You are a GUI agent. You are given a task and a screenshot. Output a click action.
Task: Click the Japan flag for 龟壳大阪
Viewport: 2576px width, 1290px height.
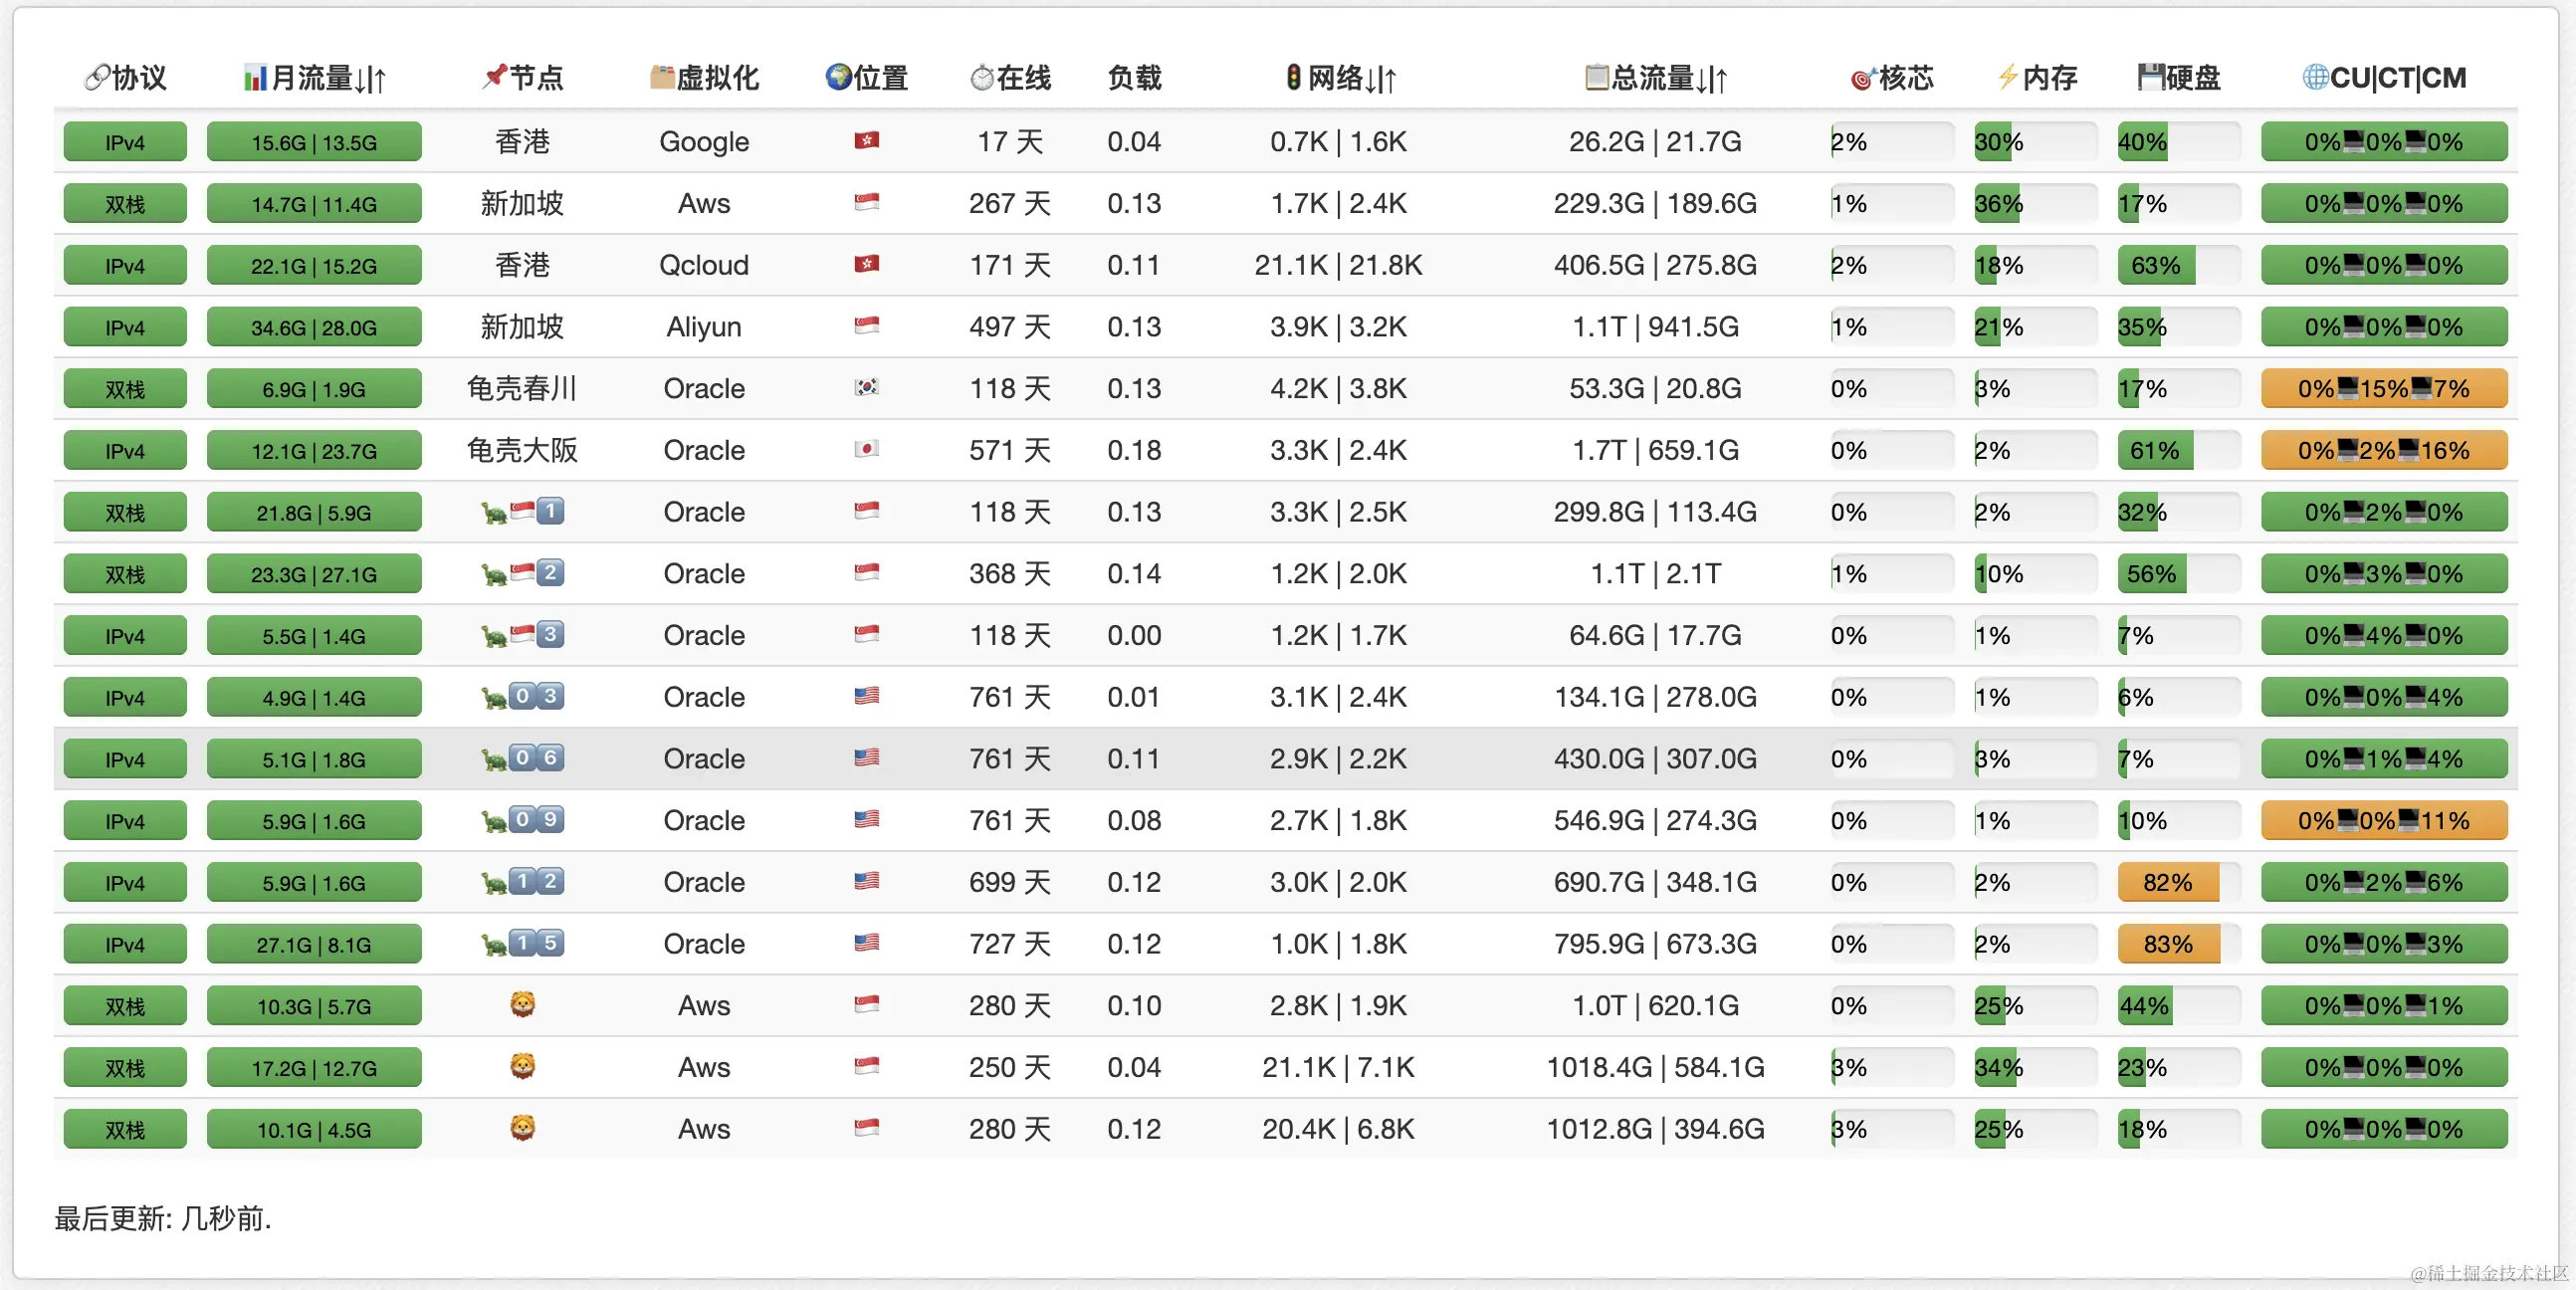tap(866, 449)
